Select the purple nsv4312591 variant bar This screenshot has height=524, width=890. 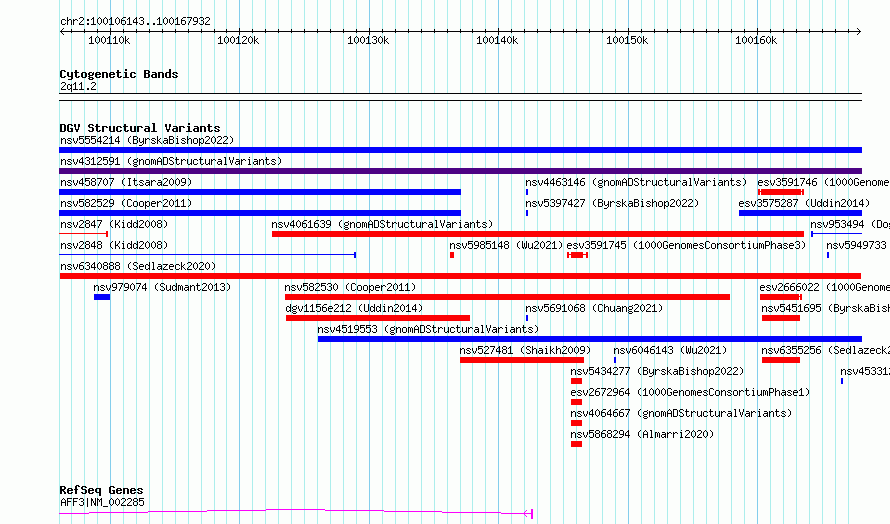(x=460, y=171)
